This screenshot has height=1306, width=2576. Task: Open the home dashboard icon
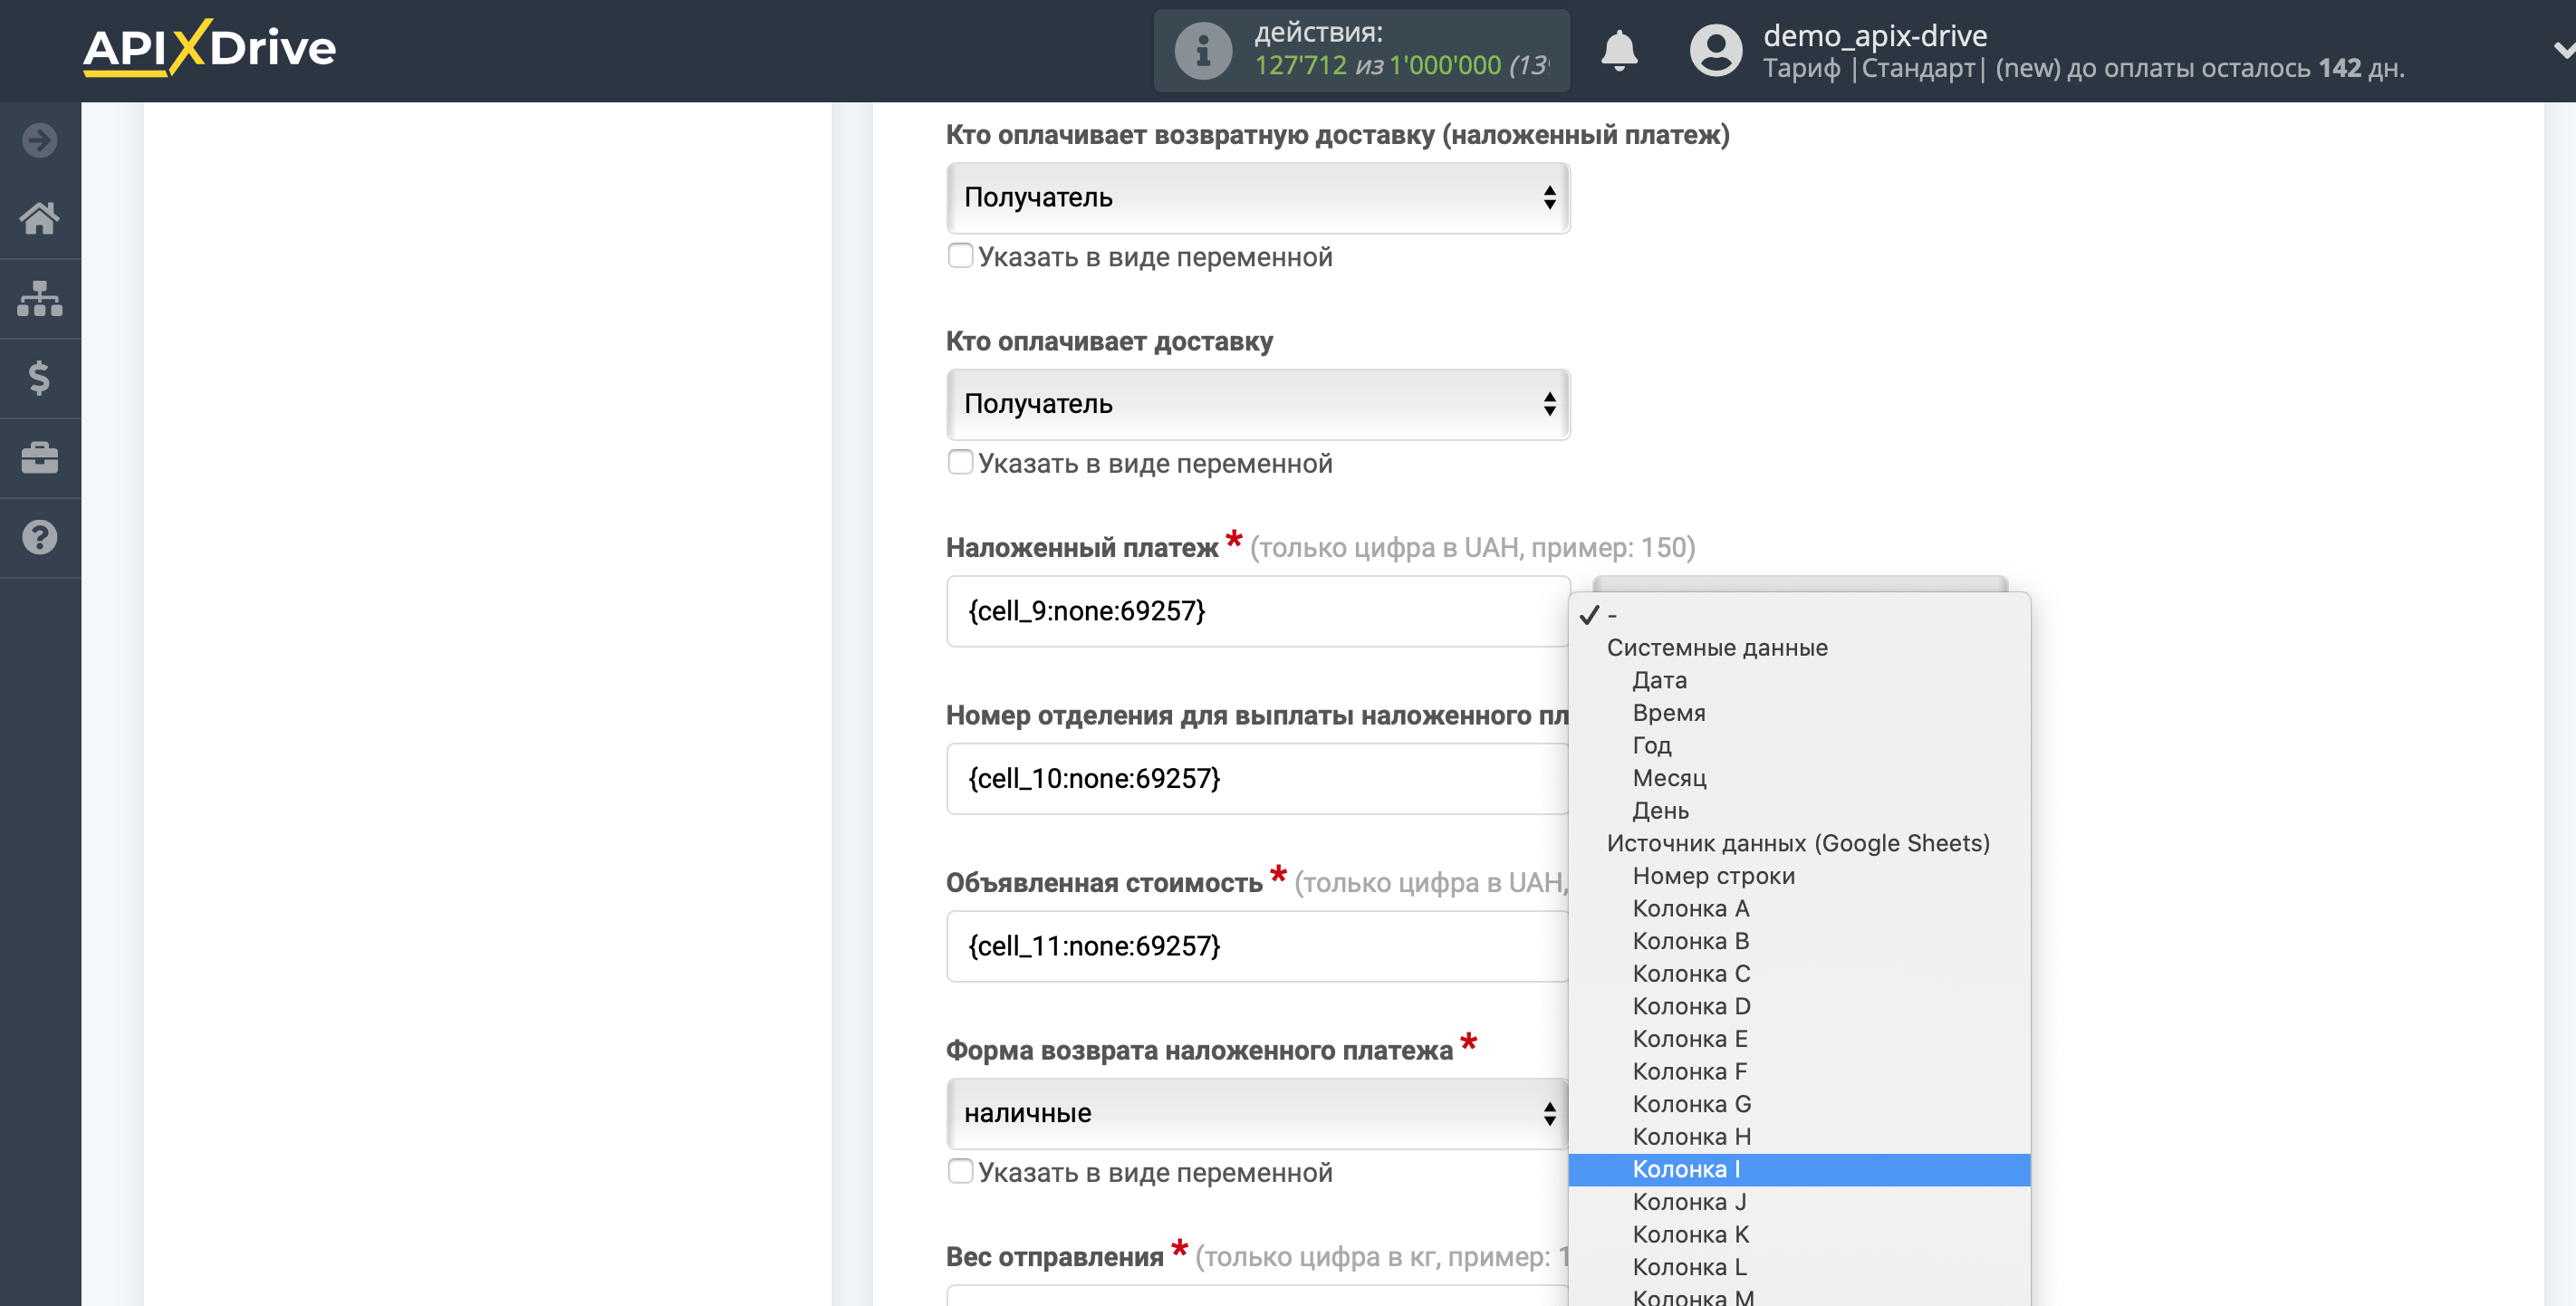pyautogui.click(x=40, y=218)
